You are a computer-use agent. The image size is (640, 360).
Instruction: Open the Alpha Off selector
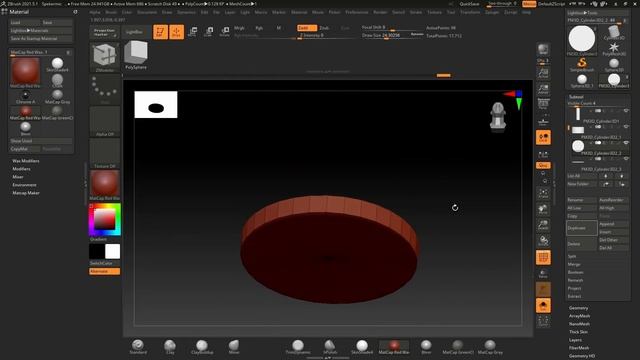click(x=105, y=121)
